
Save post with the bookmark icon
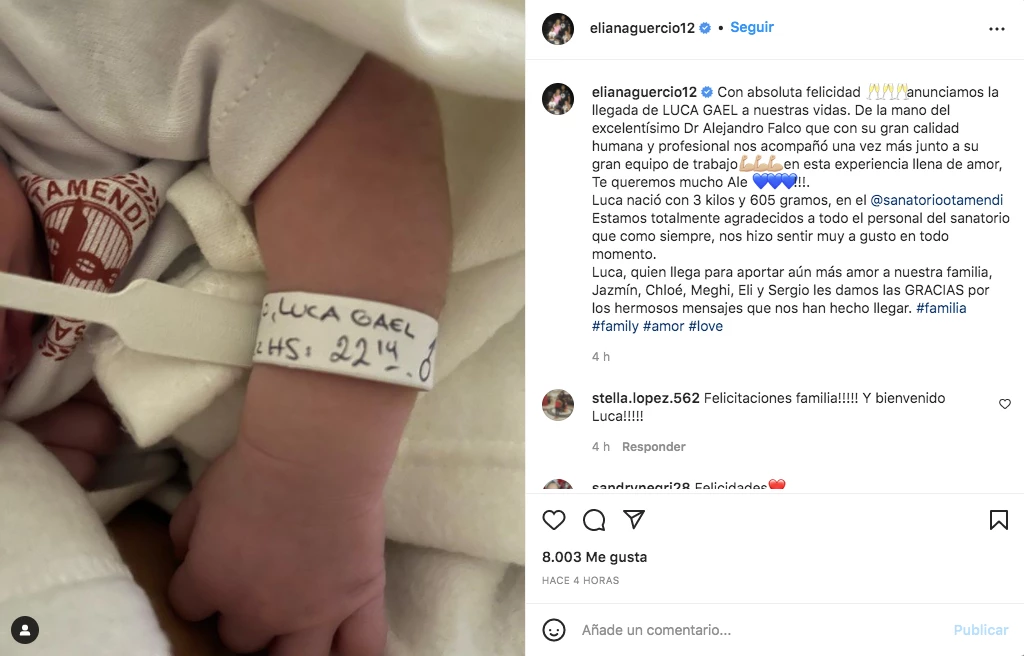point(999,520)
